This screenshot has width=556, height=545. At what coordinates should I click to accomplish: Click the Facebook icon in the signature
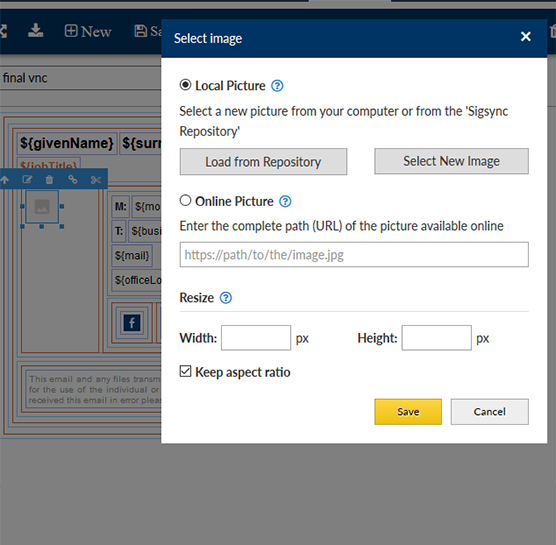point(132,323)
